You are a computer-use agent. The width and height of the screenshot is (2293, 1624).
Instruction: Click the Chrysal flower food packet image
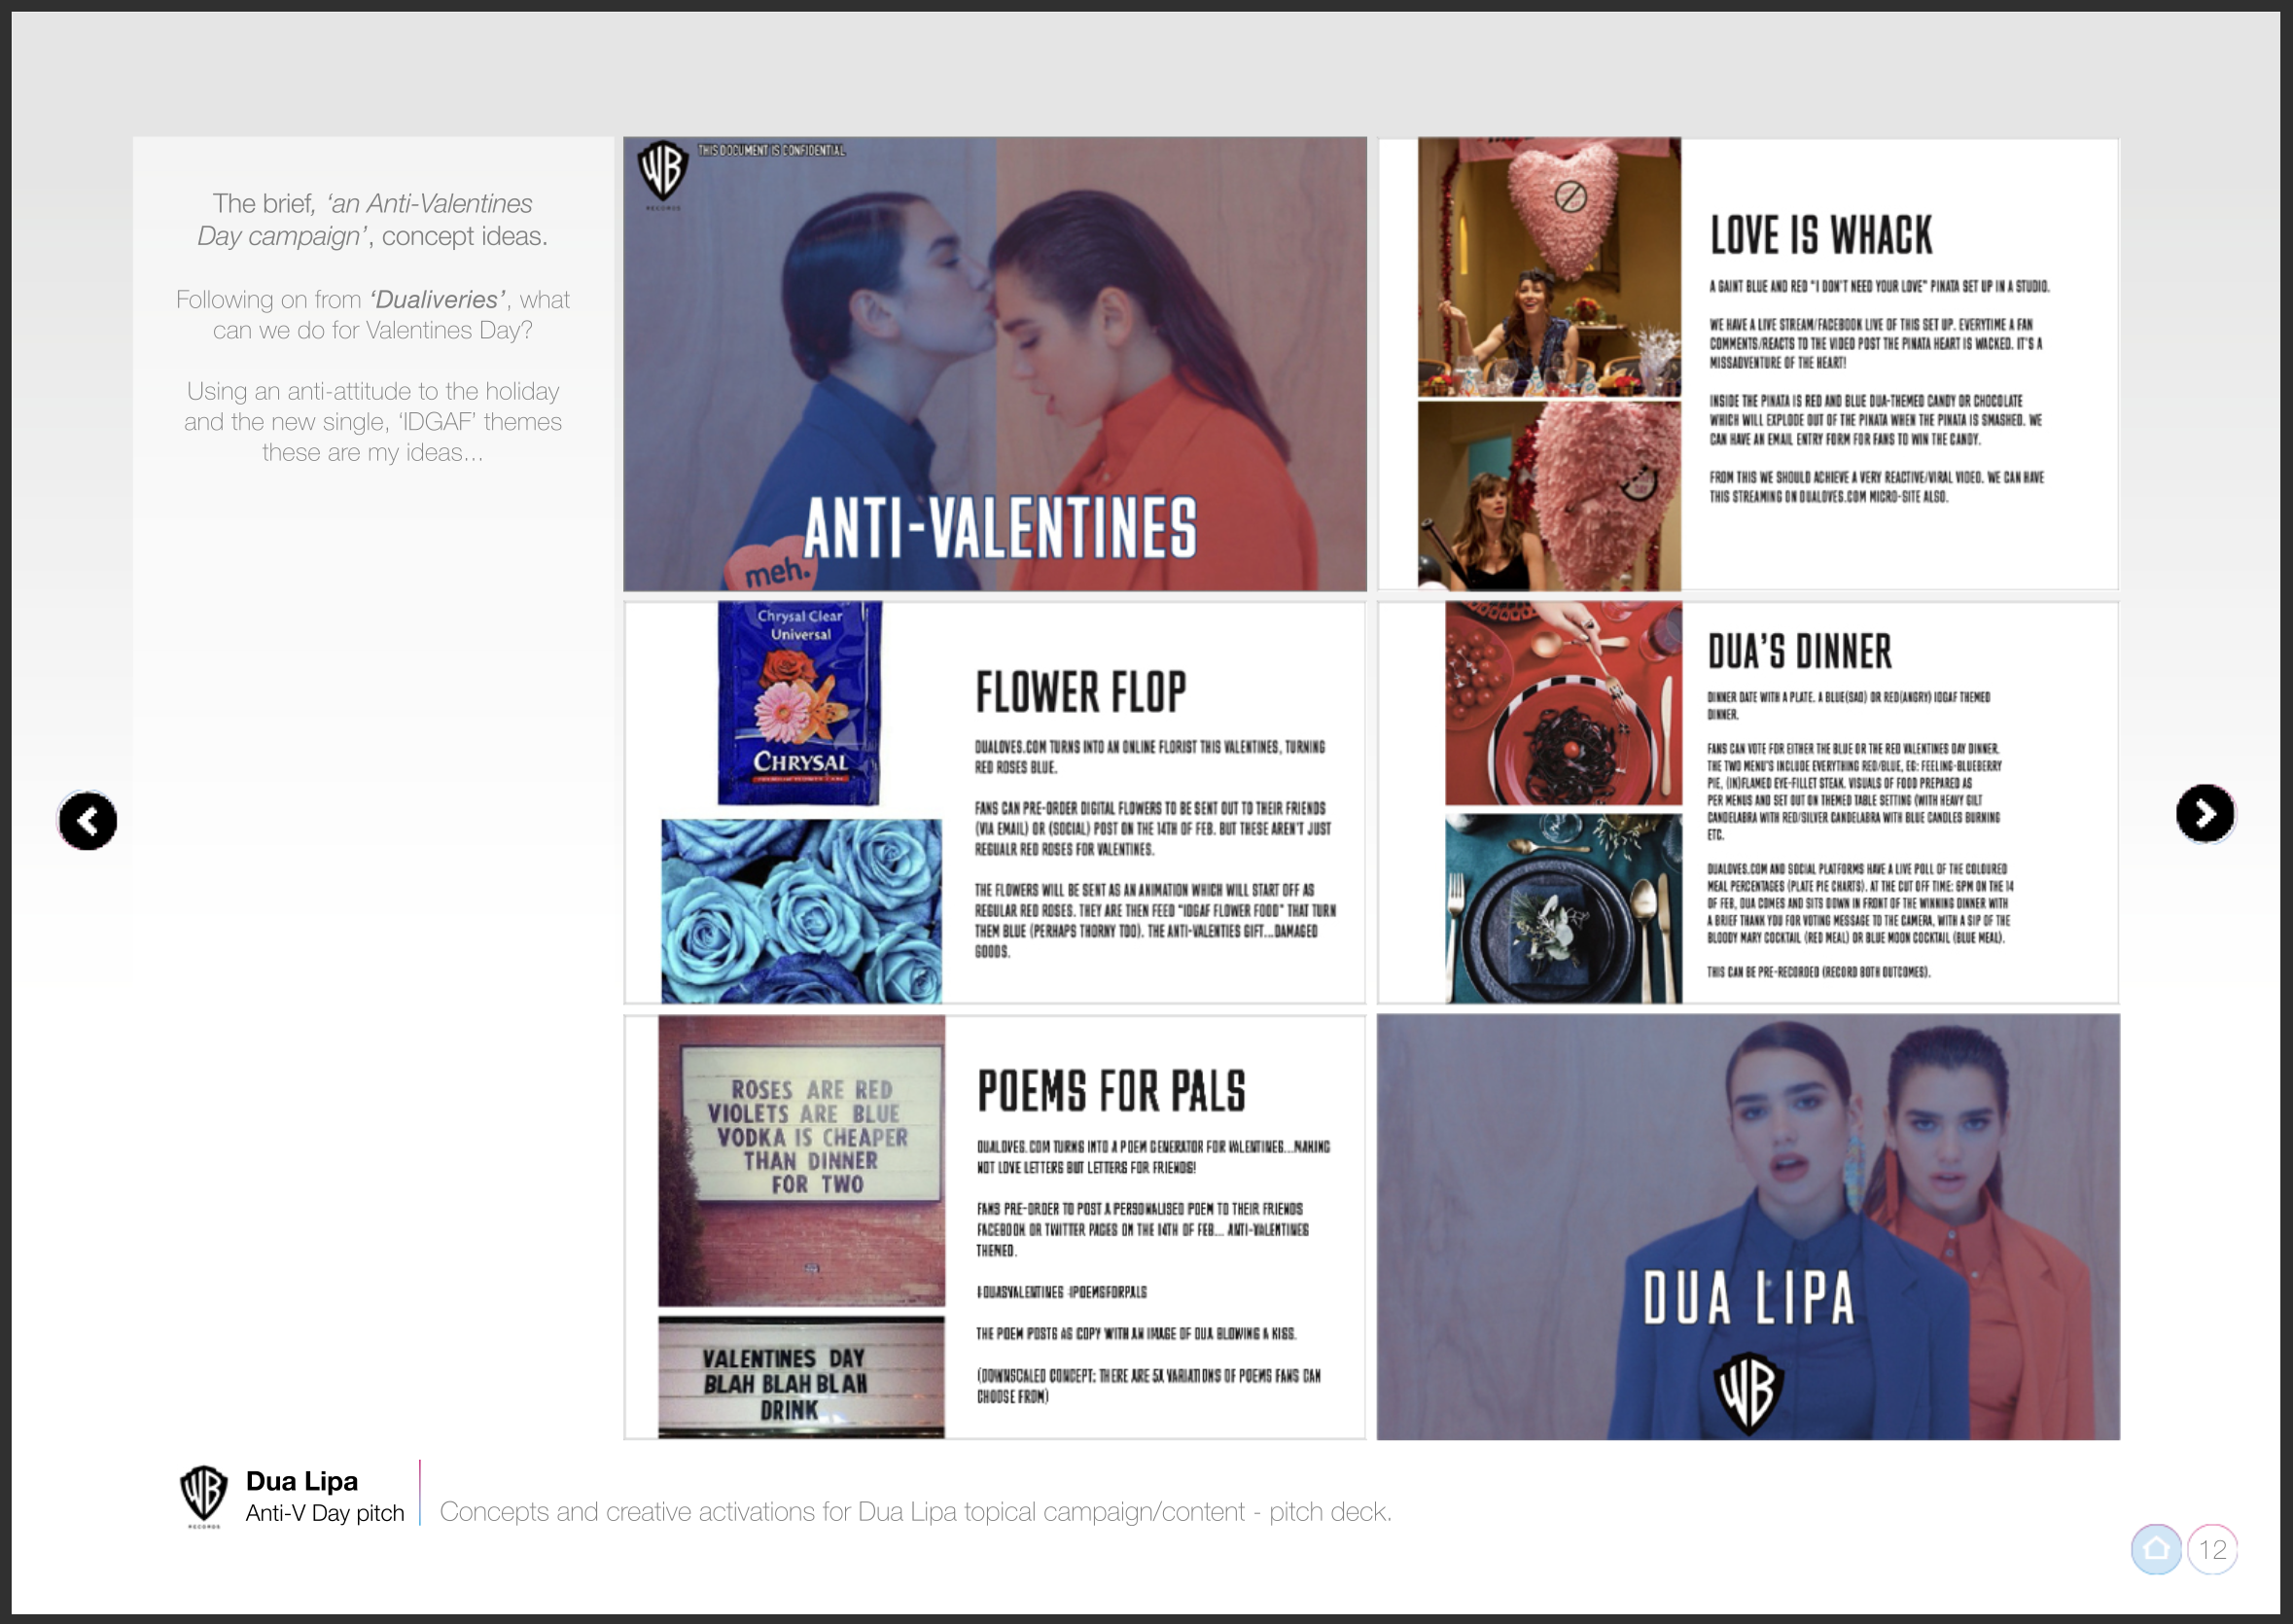(799, 702)
